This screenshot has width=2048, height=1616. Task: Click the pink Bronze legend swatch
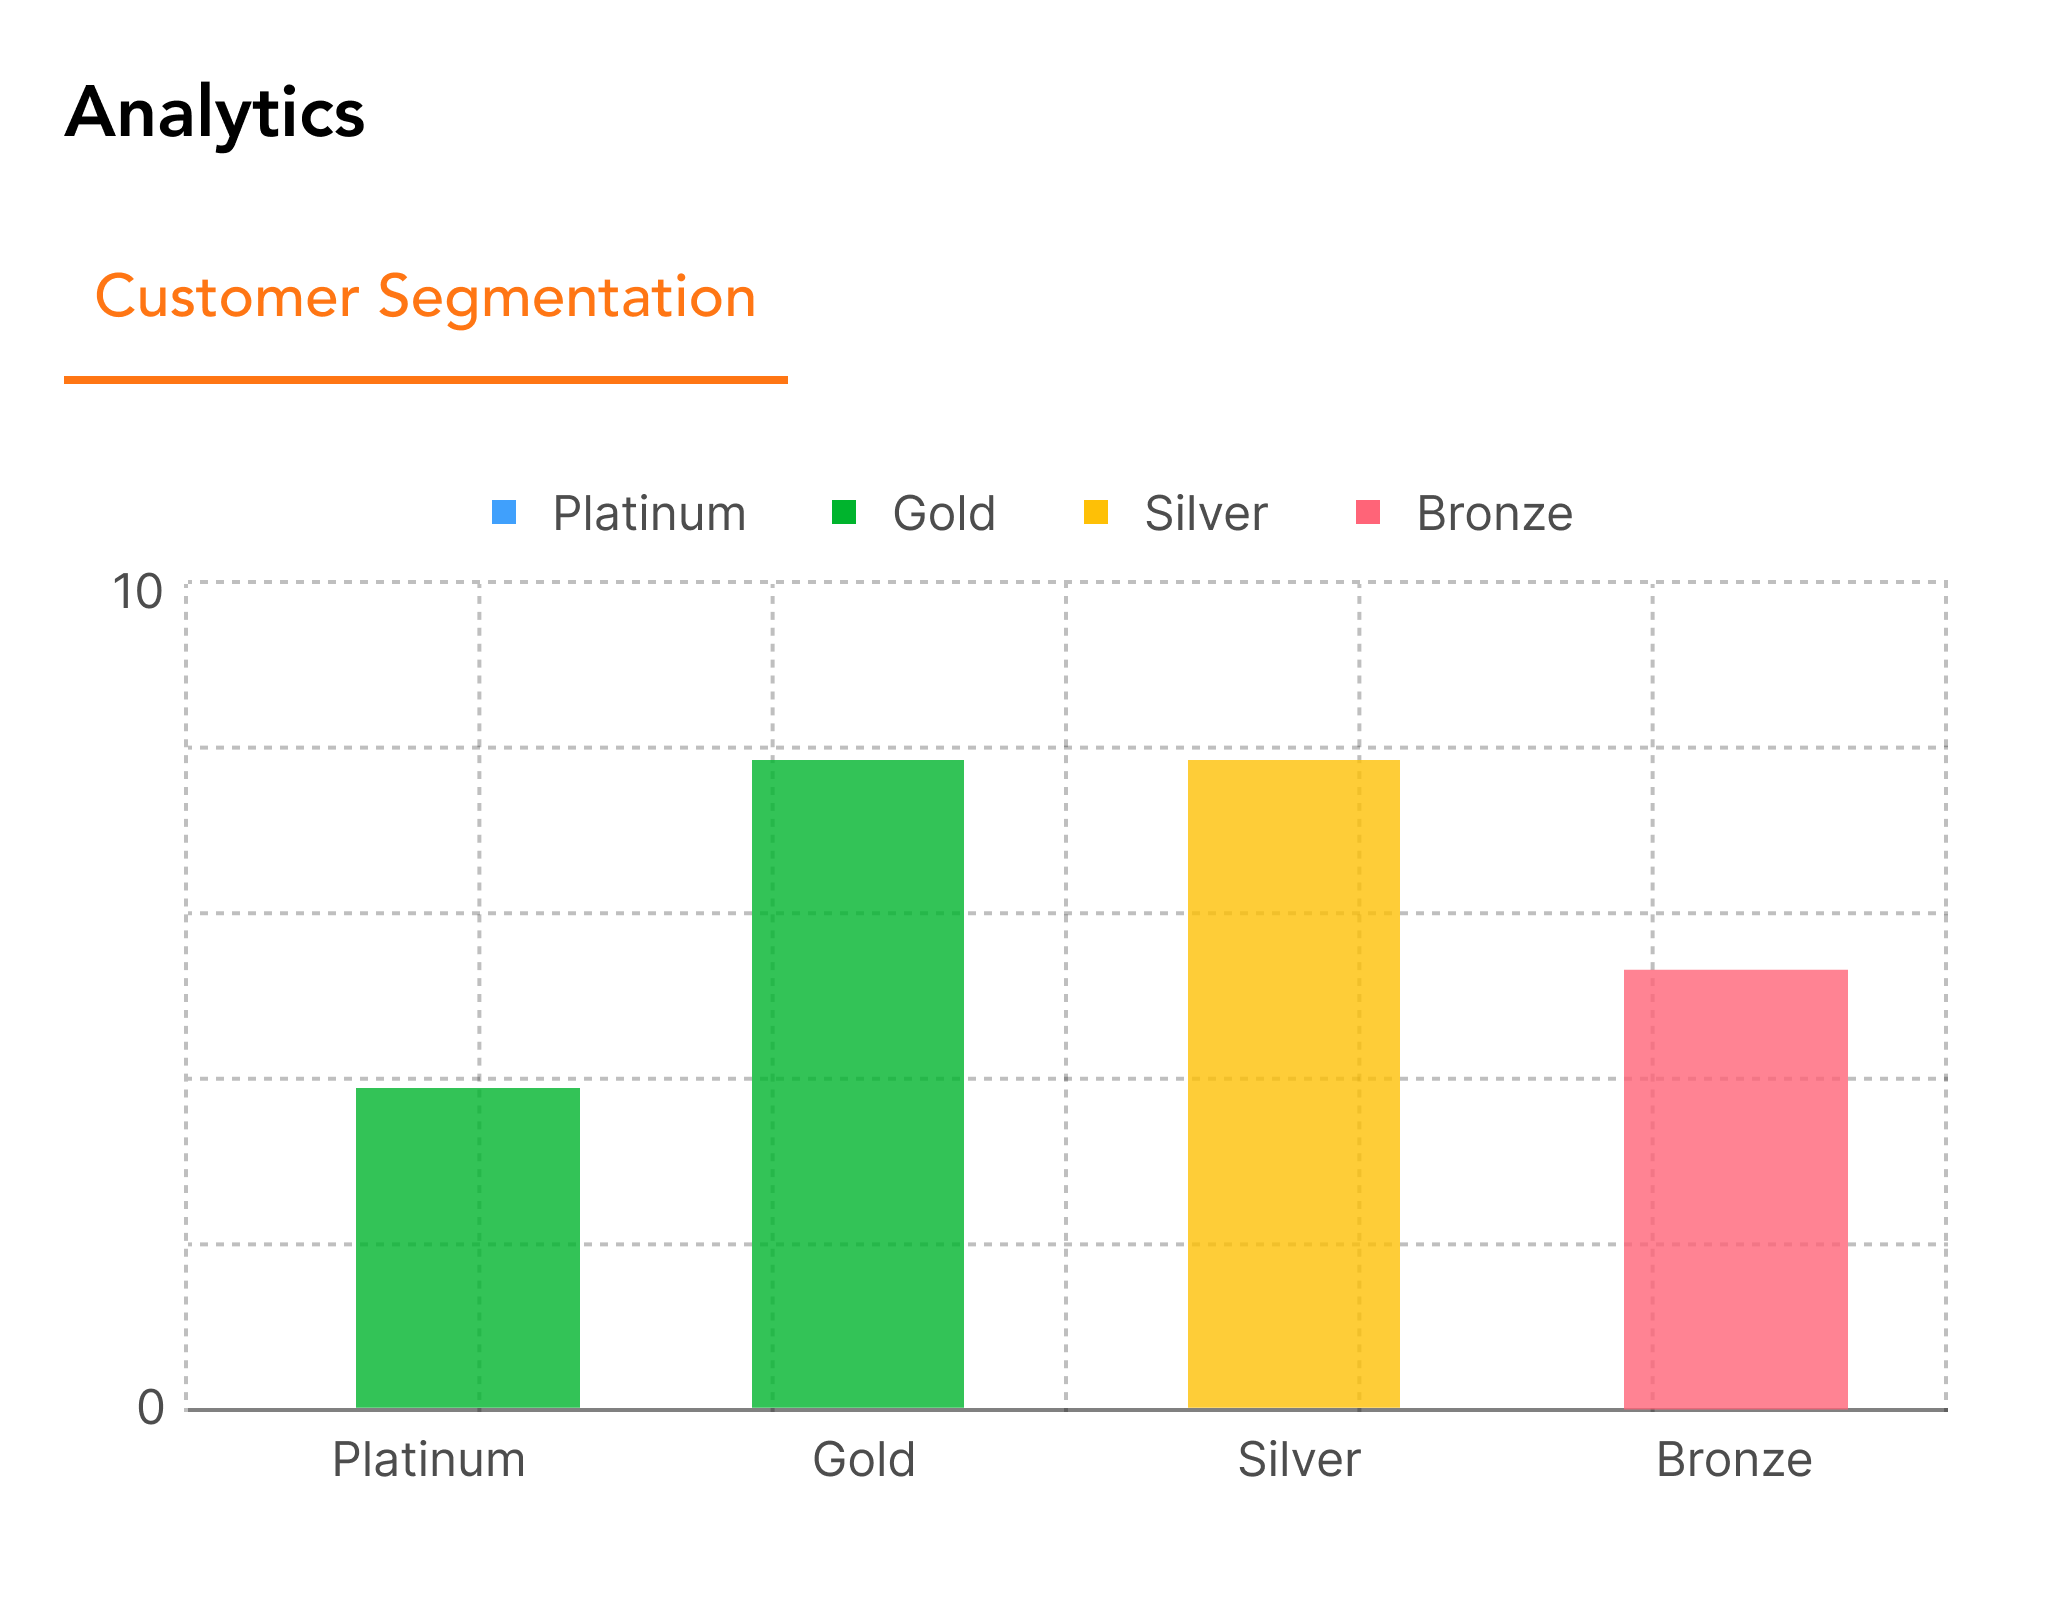1367,512
